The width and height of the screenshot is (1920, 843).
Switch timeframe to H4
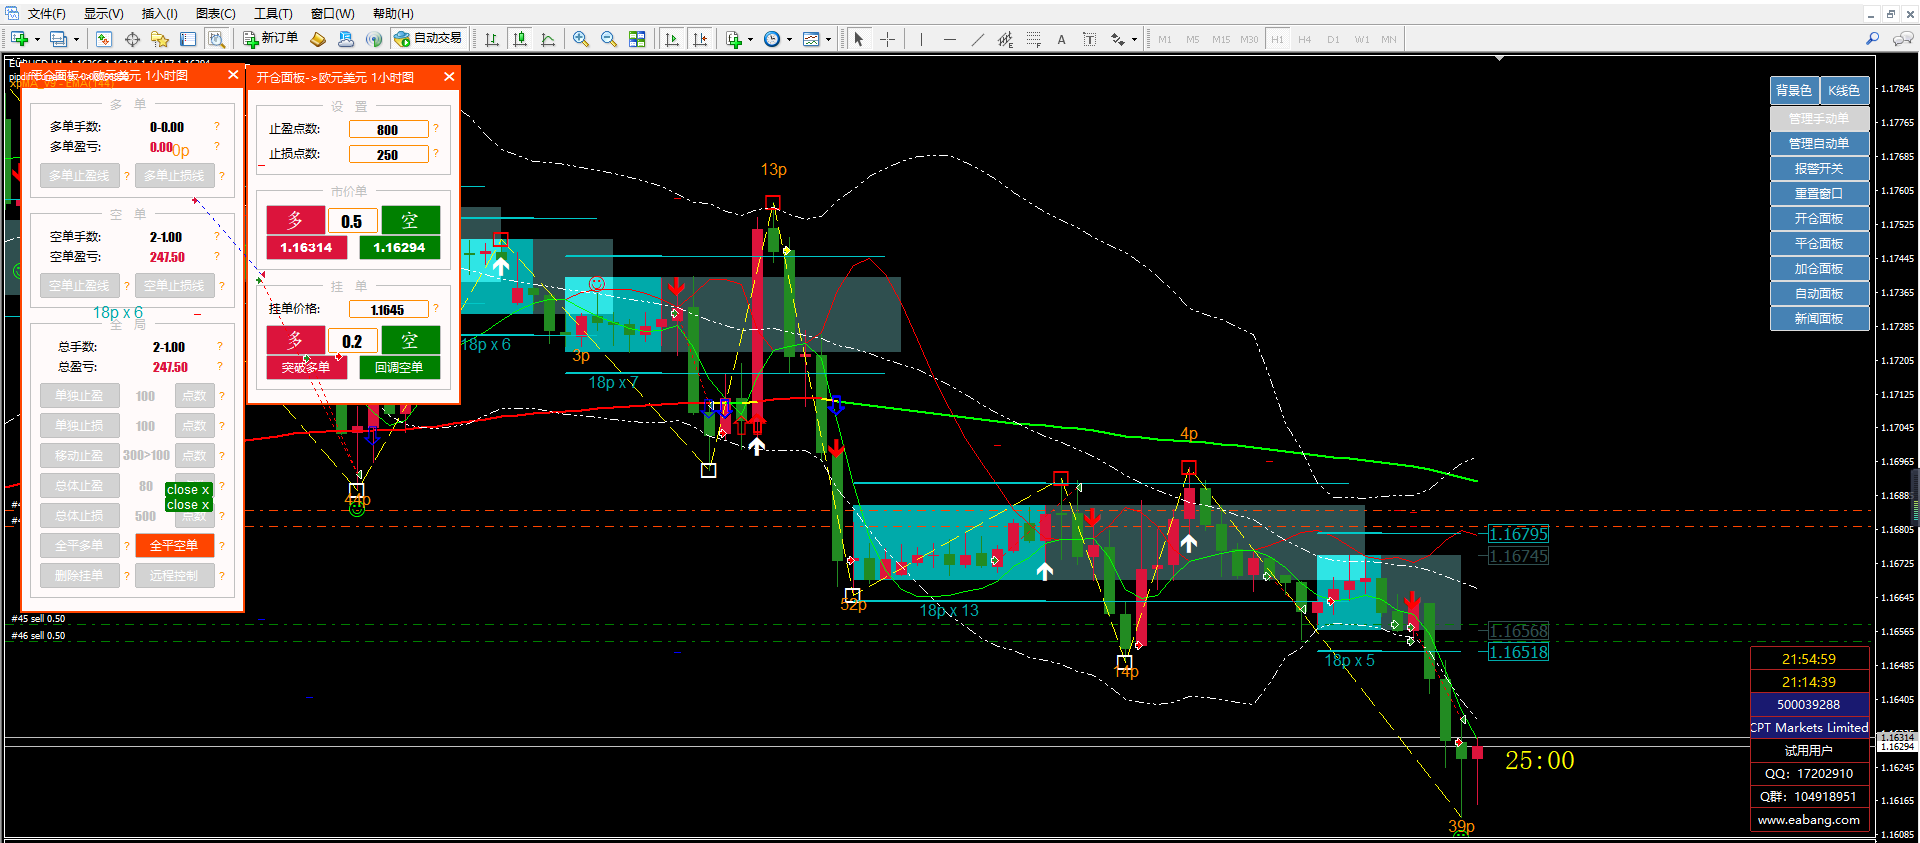coord(1305,39)
